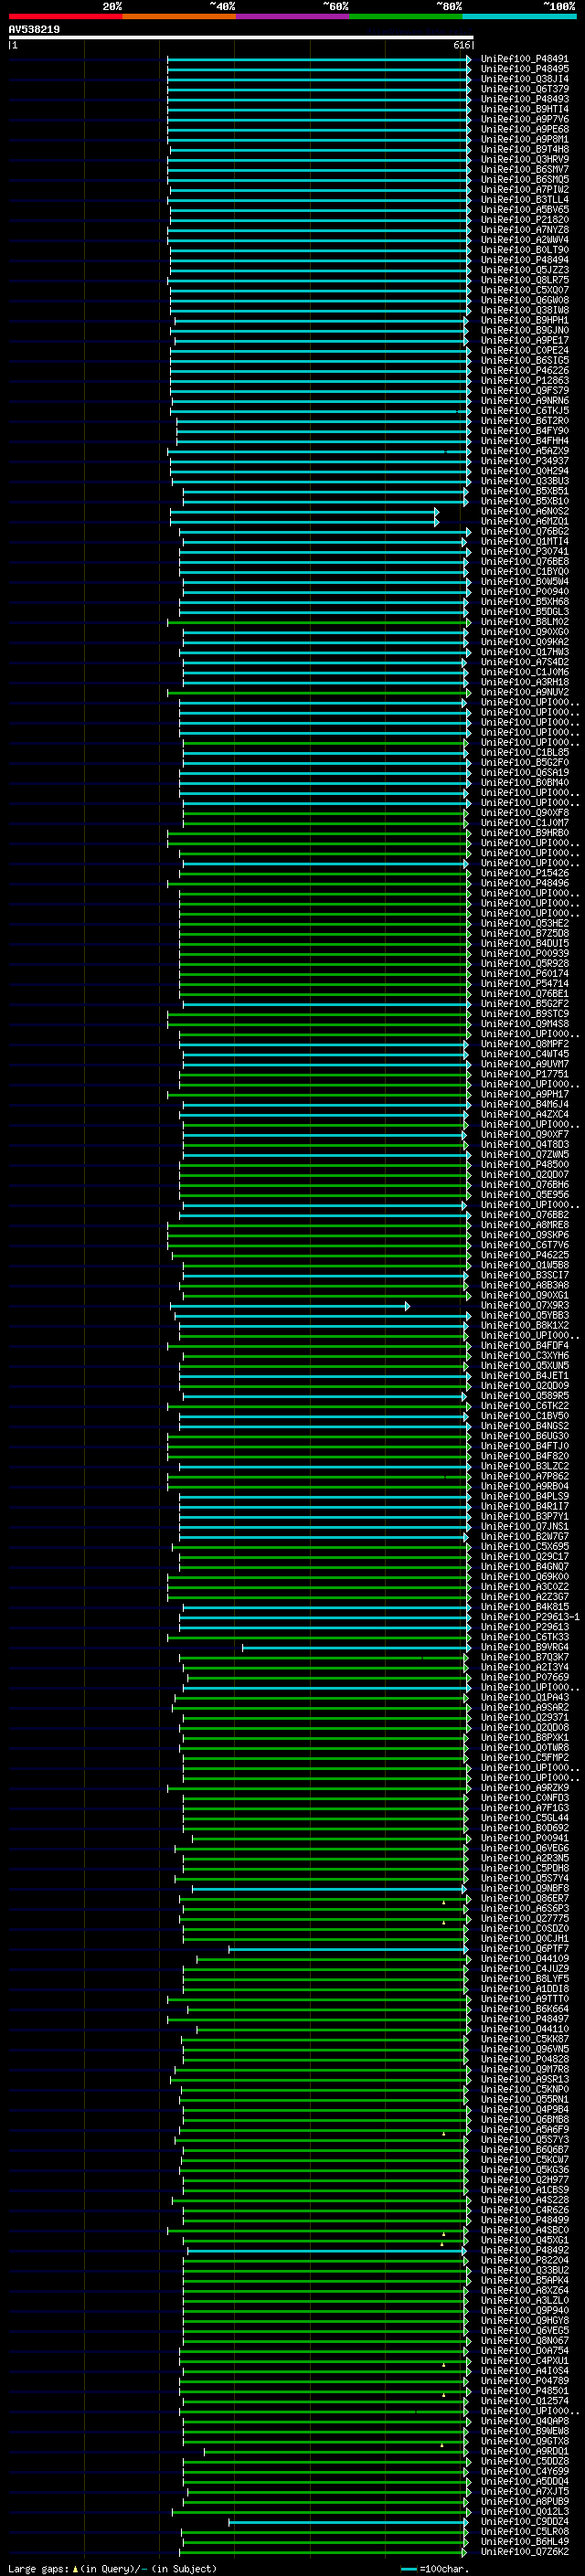Select the UniRef100_C6TKJ5 label
The image size is (585, 2576).
tap(525, 411)
